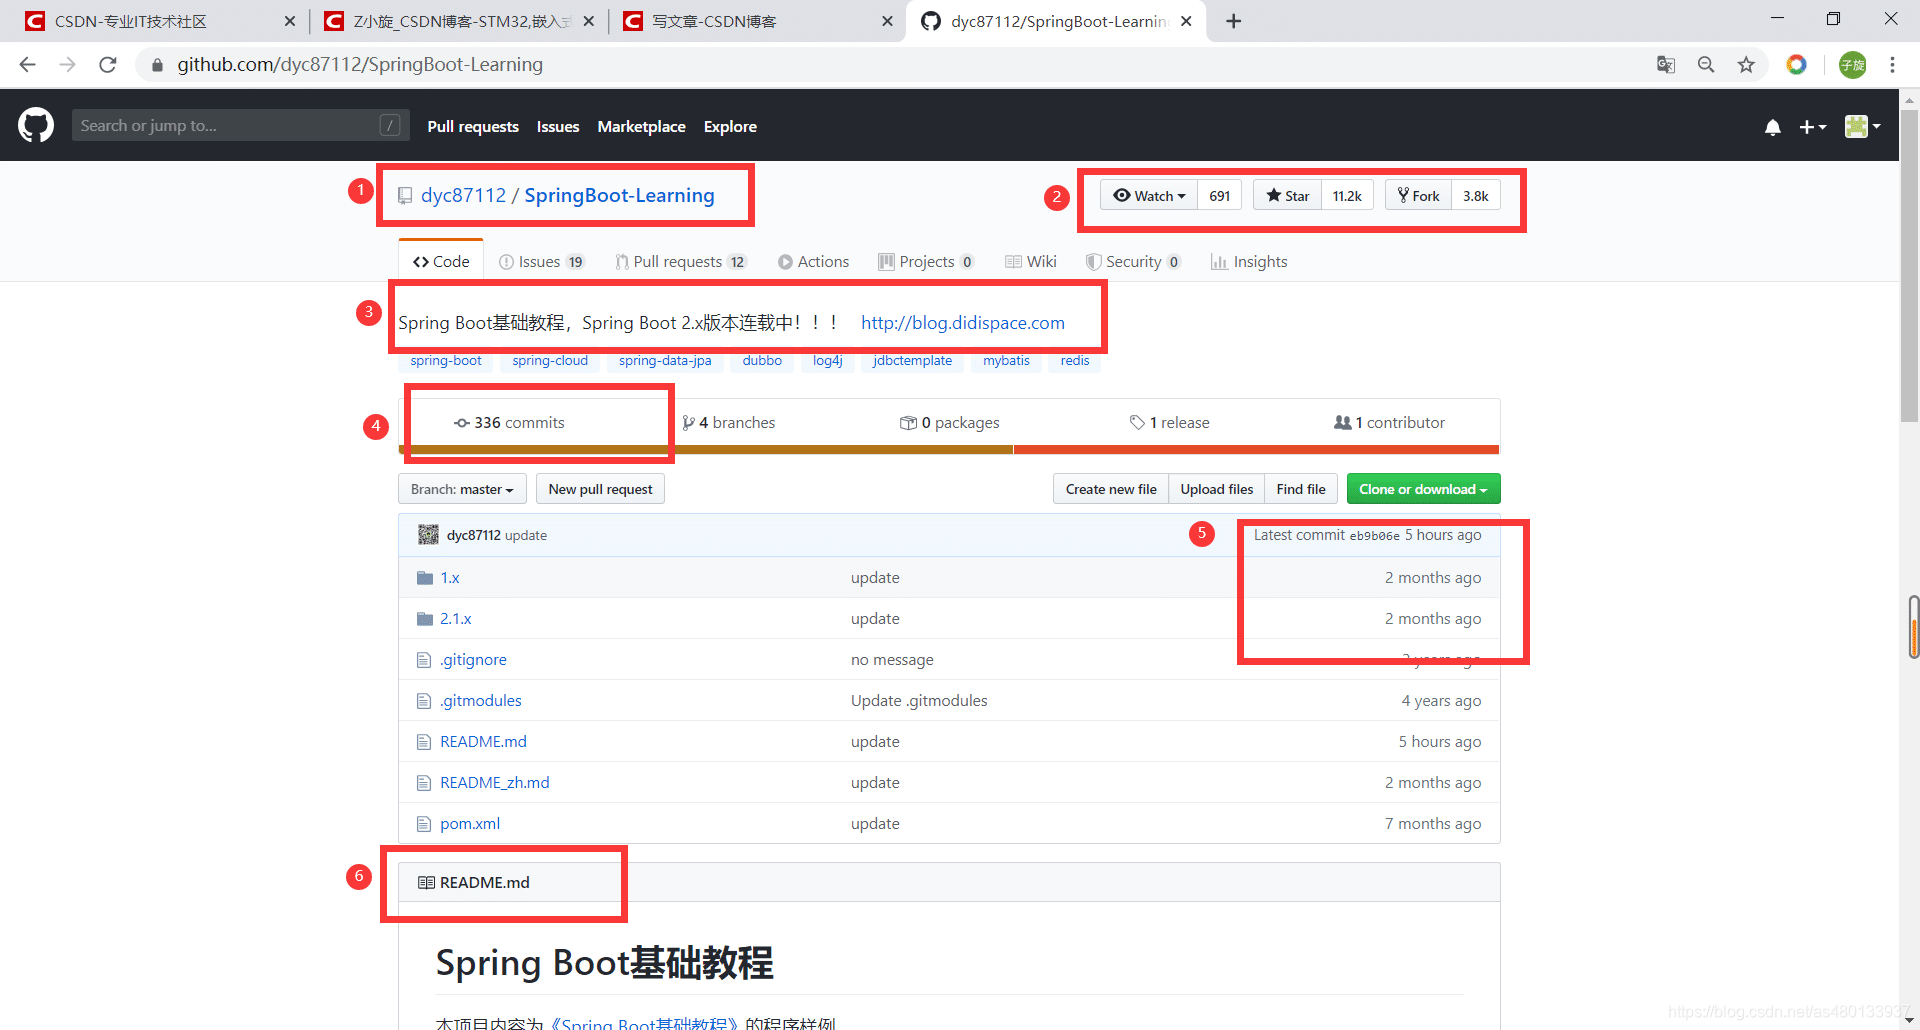Open a new browser tab
Viewport: 1920px width, 1030px height.
click(x=1234, y=21)
